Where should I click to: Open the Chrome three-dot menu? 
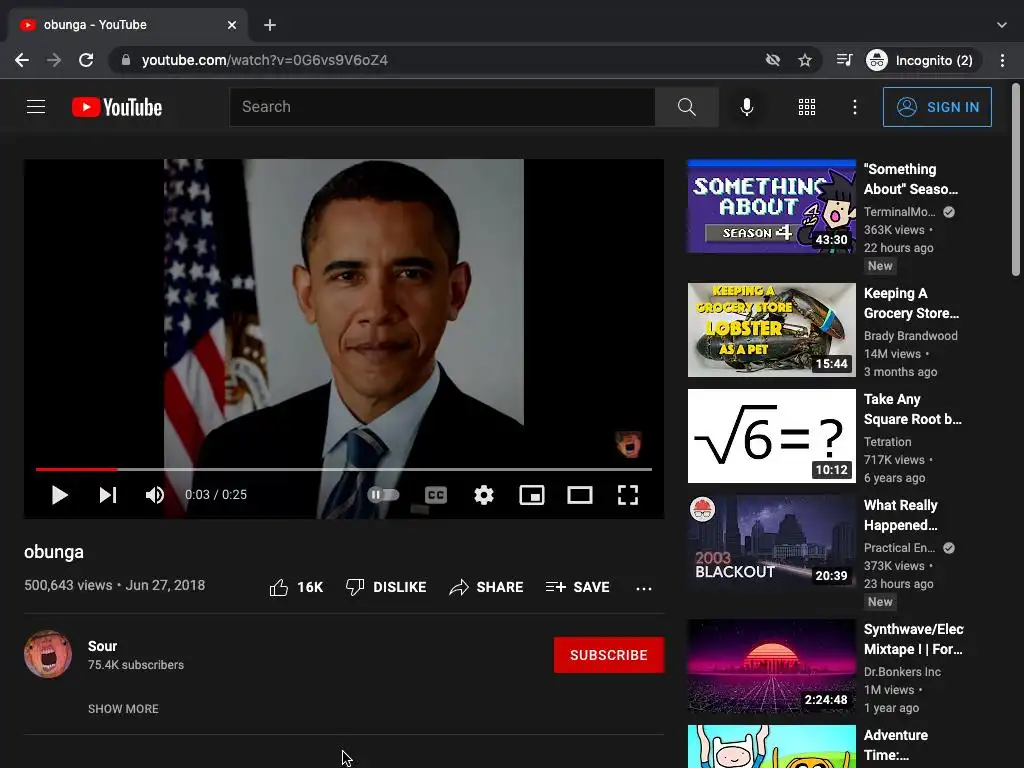pyautogui.click(x=1002, y=60)
